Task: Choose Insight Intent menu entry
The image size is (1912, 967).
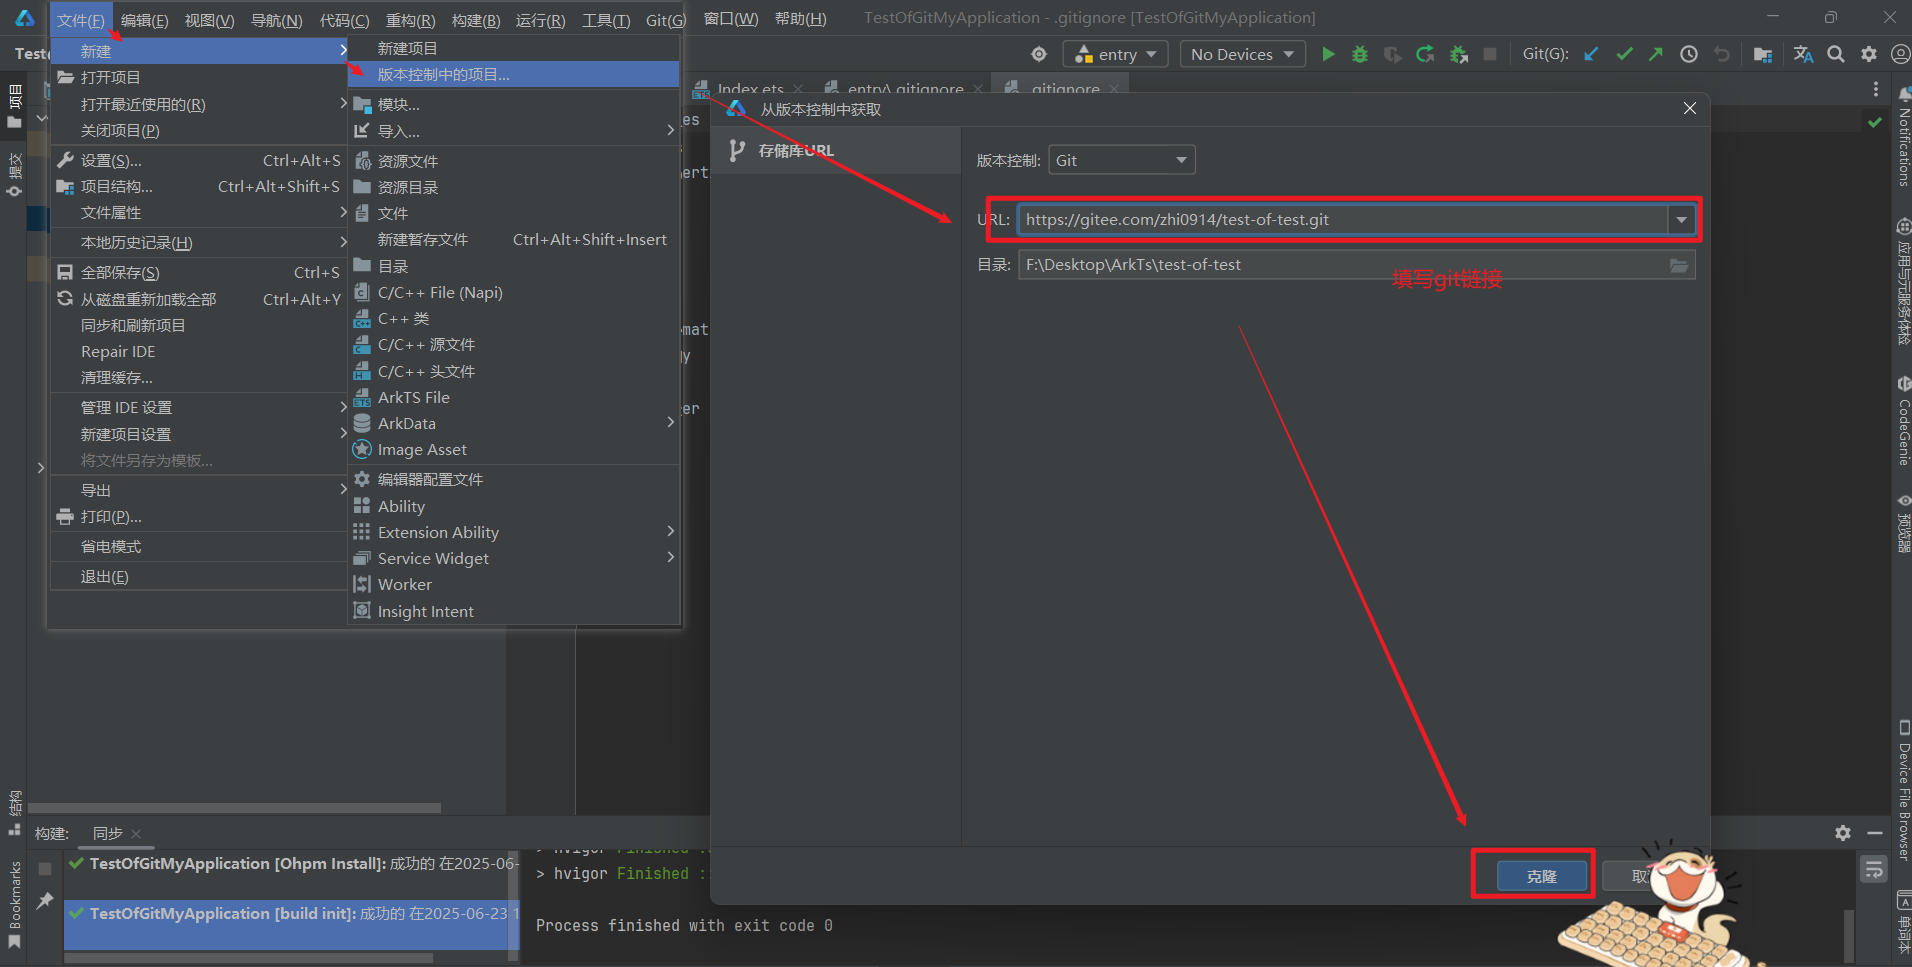Action: [x=515, y=611]
